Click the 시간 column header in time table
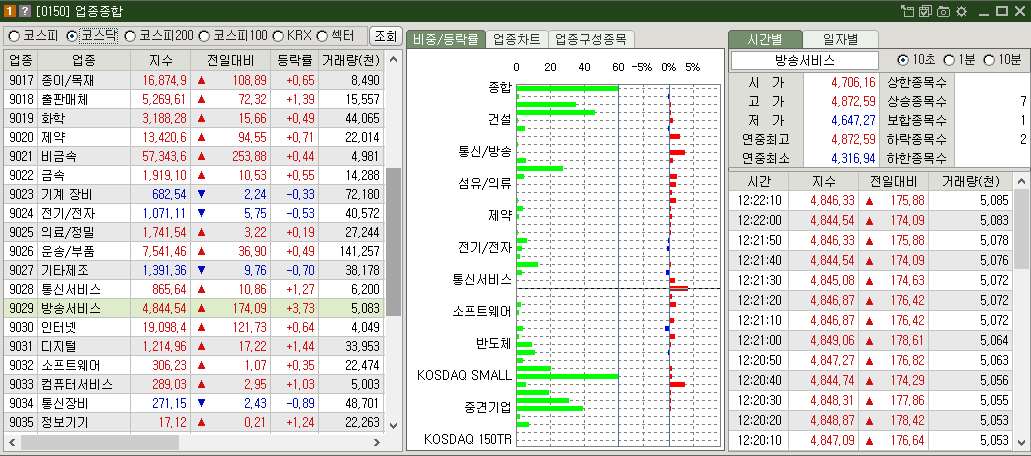 pos(759,181)
